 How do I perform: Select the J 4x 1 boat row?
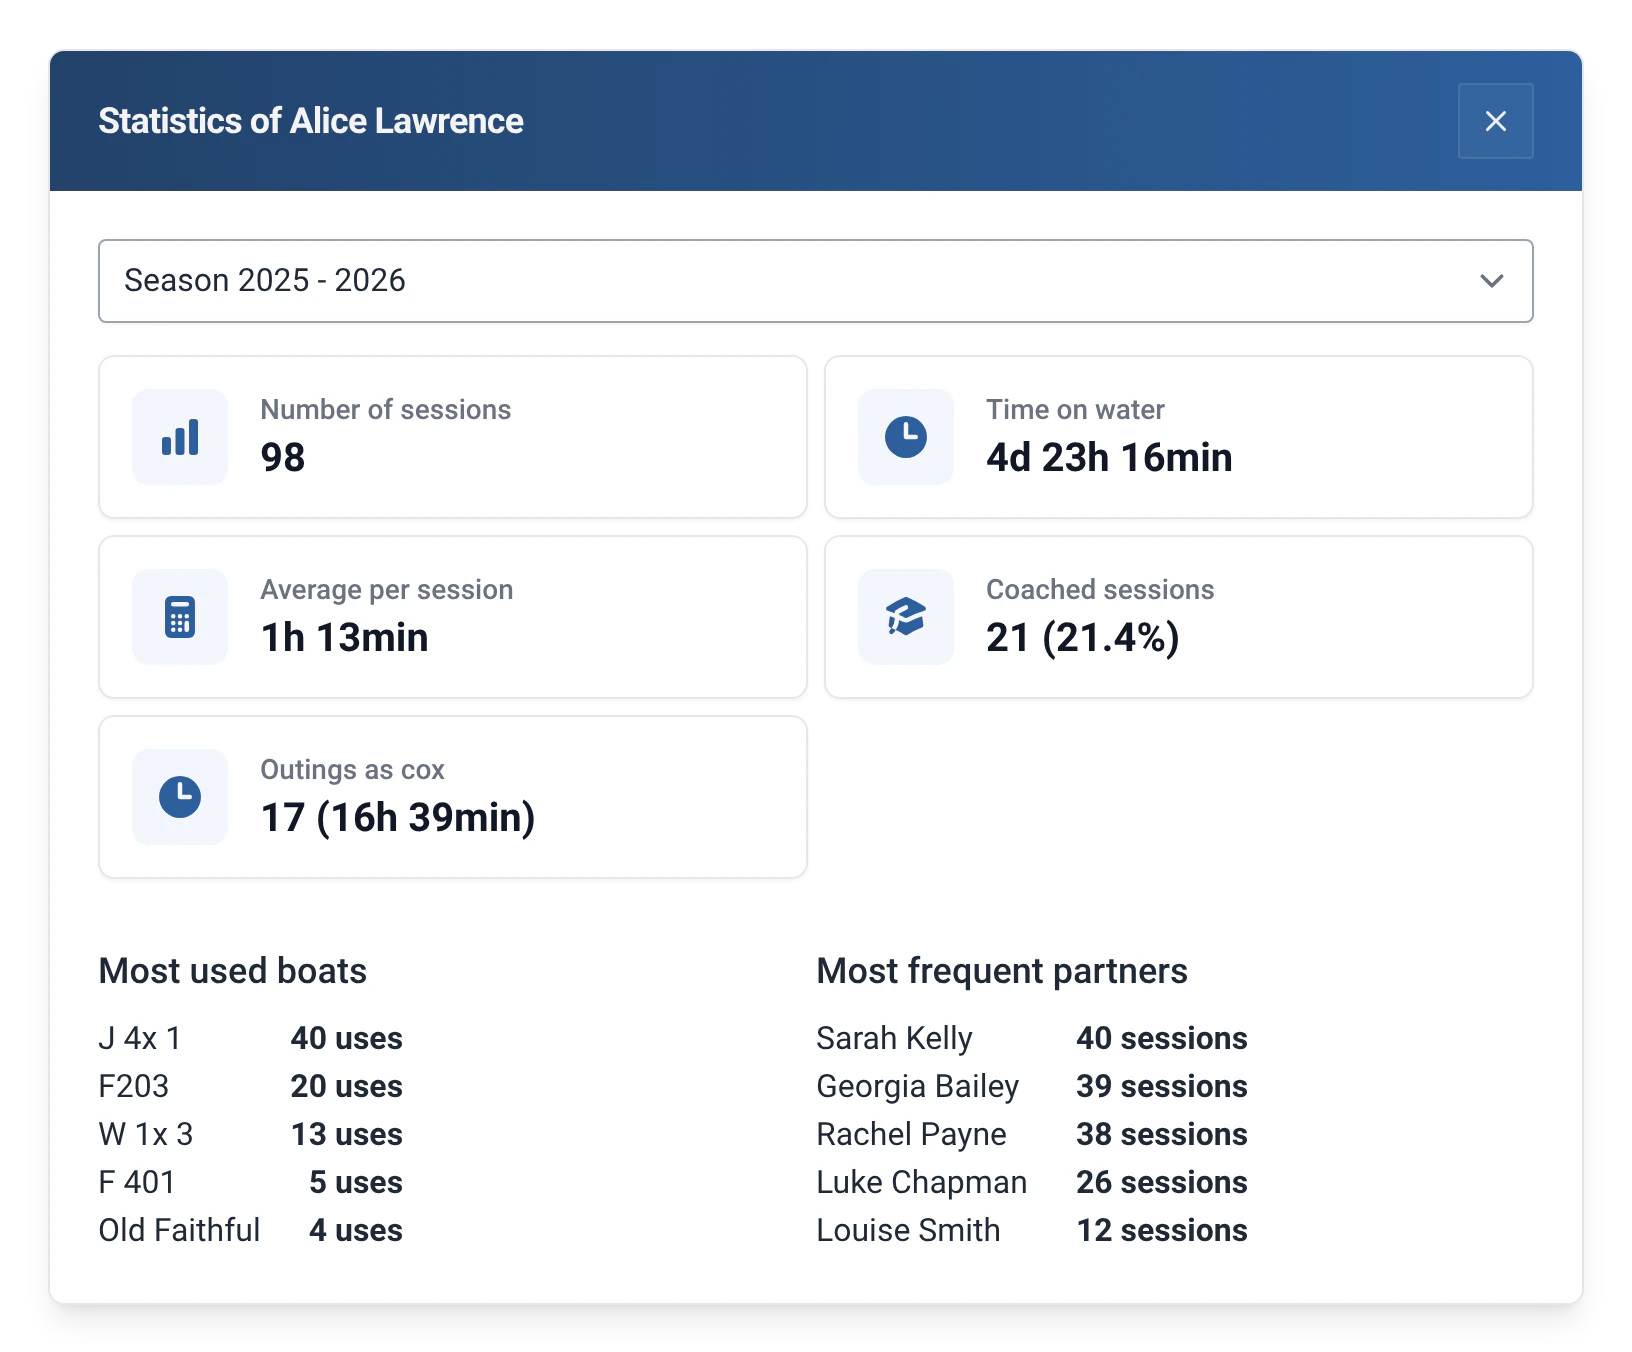(x=250, y=1038)
